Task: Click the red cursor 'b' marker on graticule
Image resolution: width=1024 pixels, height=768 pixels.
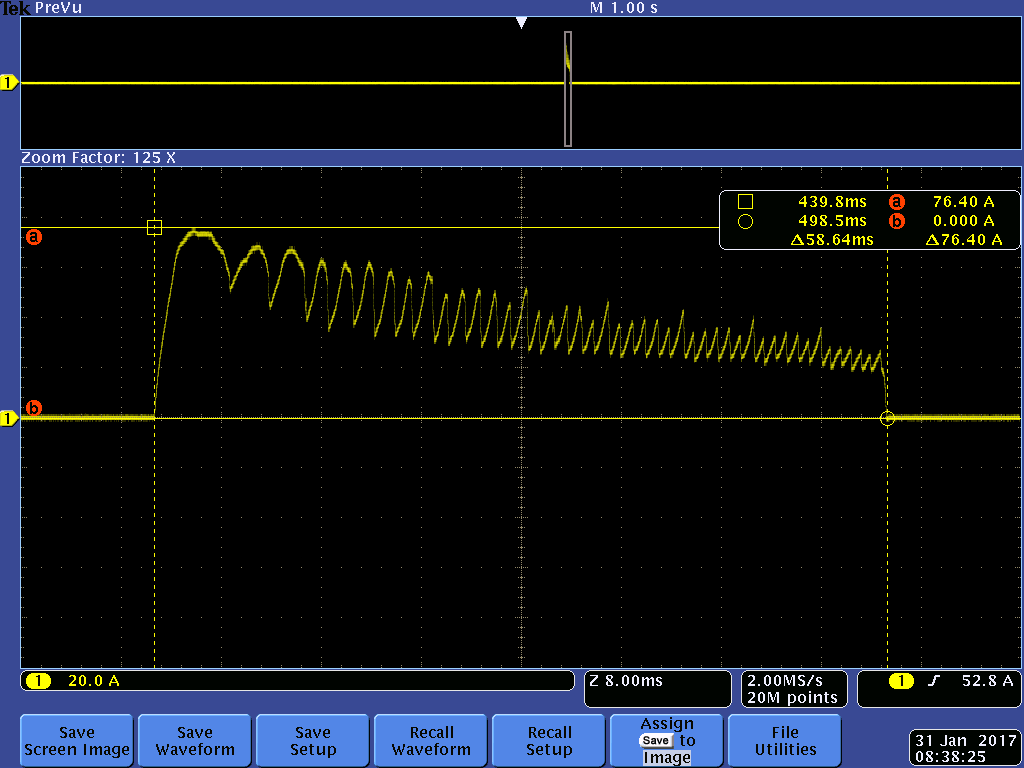Action: tap(34, 408)
